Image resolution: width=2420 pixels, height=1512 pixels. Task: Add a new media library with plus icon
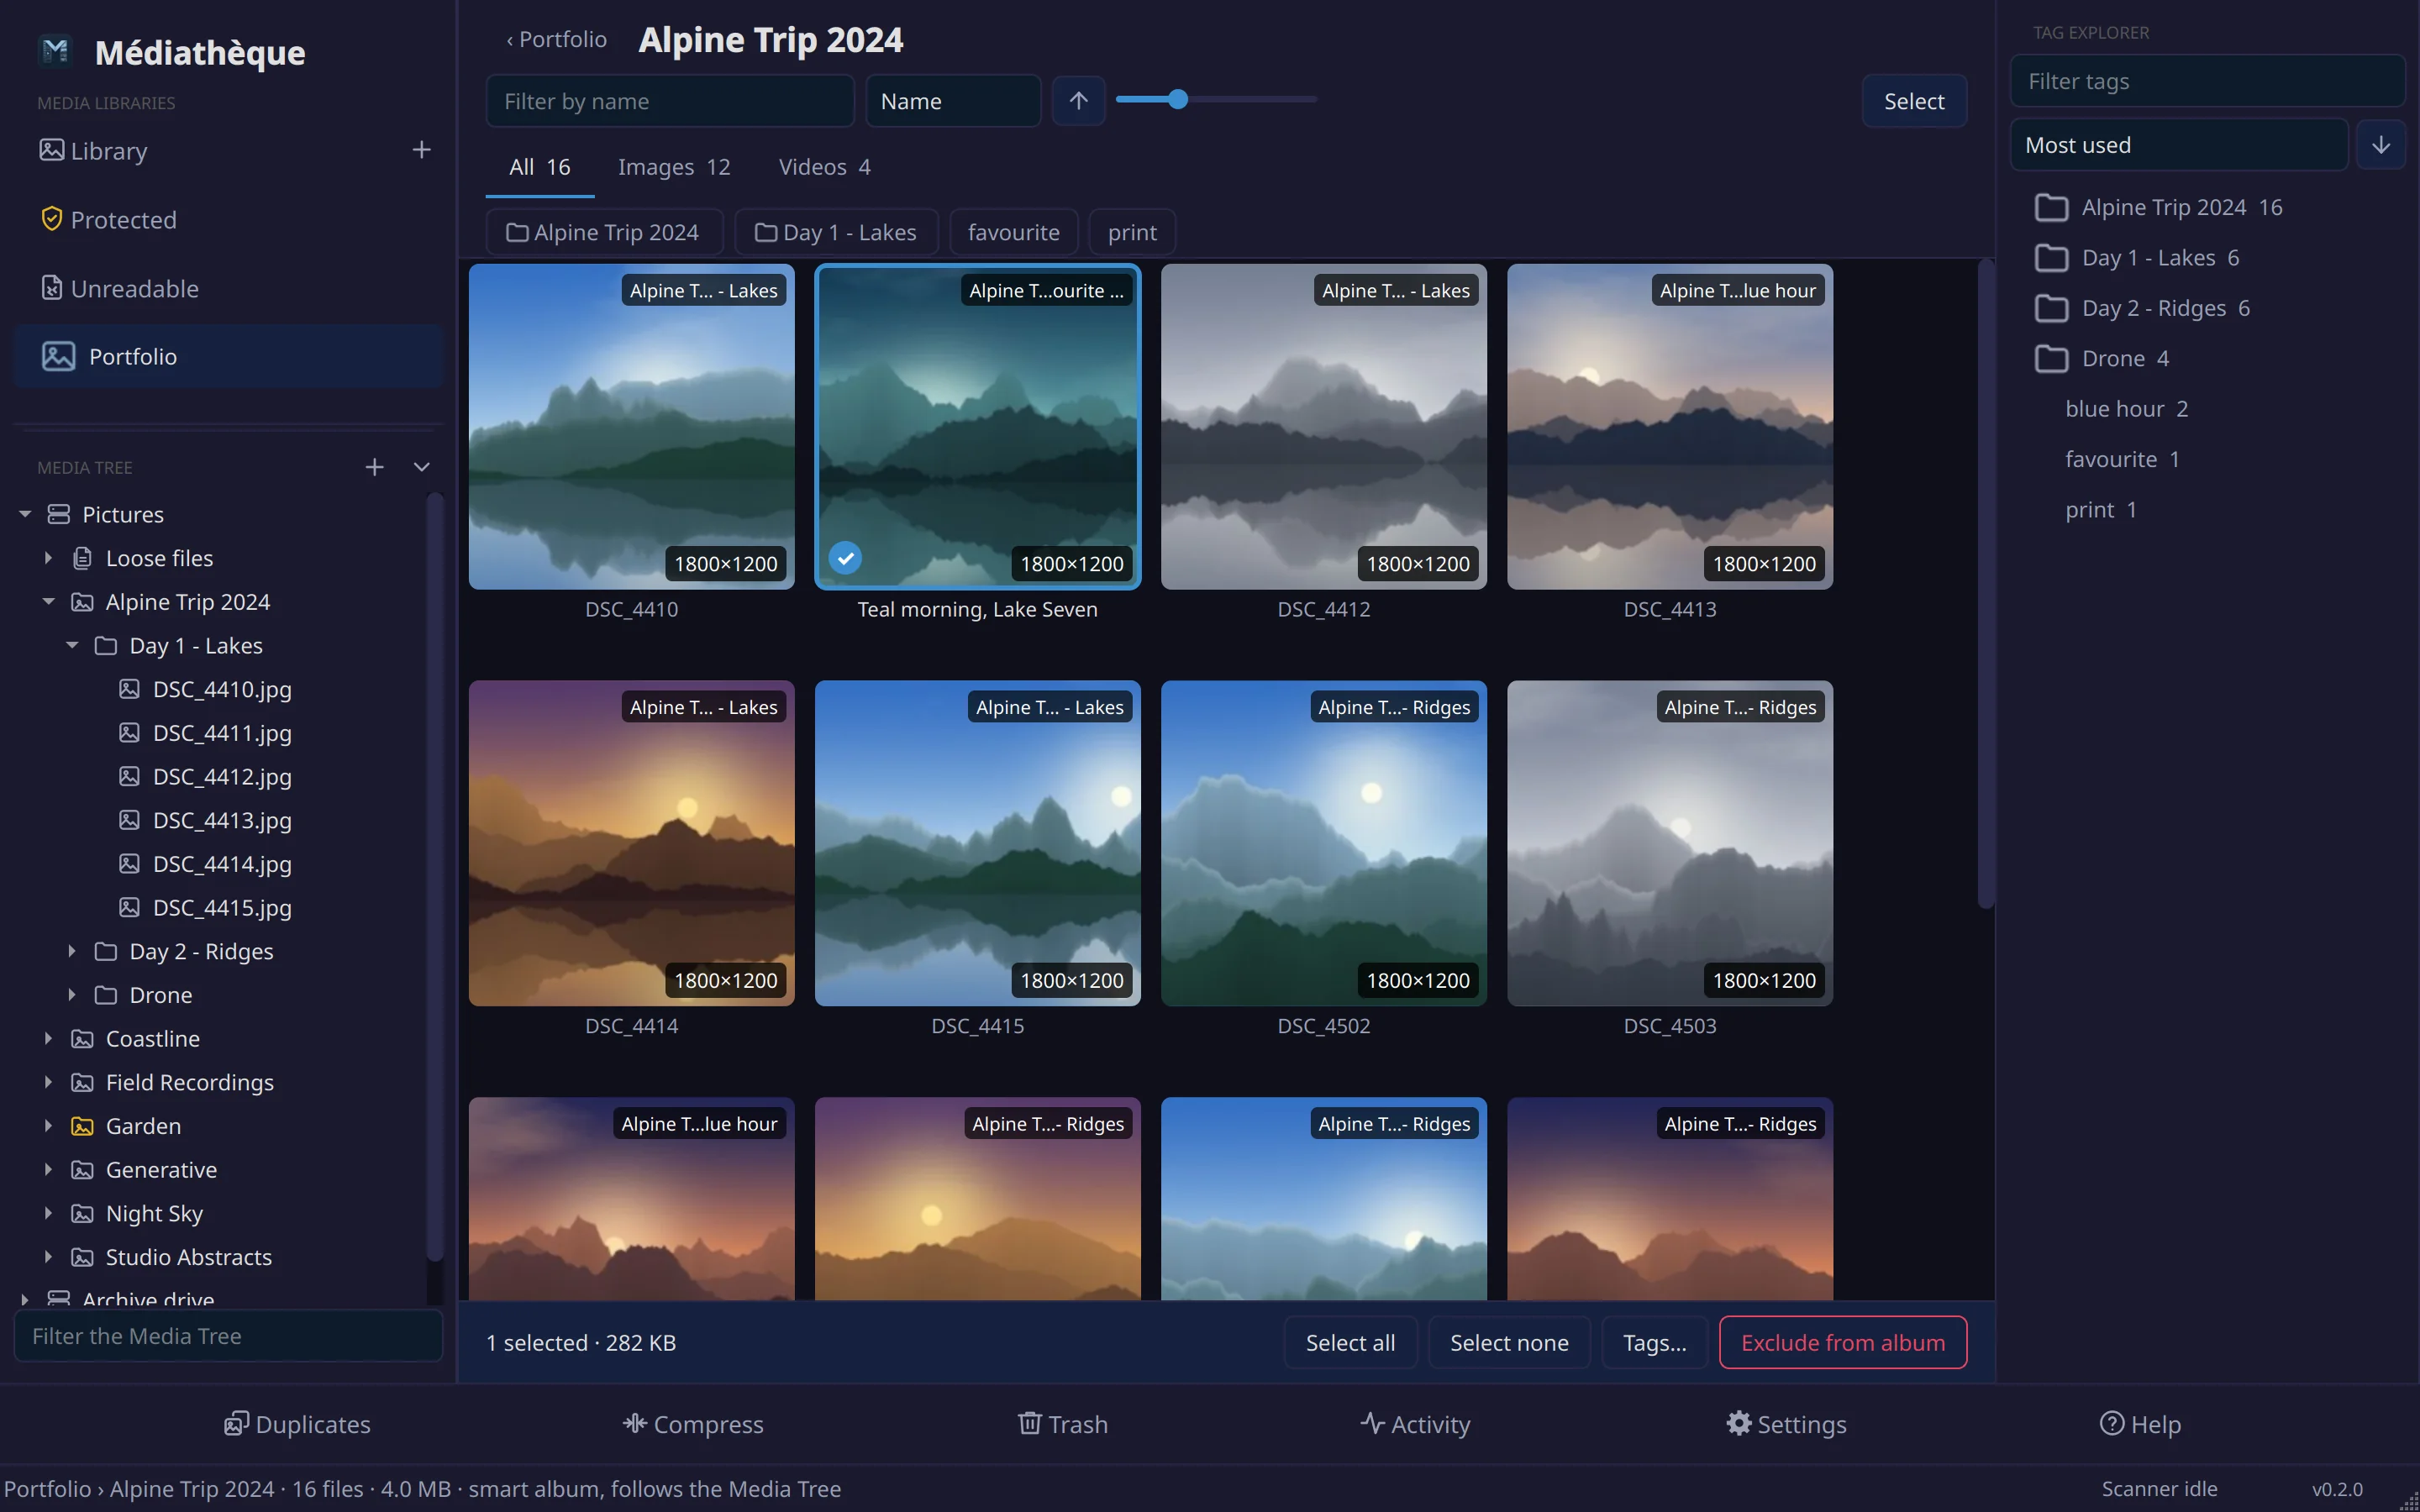(421, 150)
